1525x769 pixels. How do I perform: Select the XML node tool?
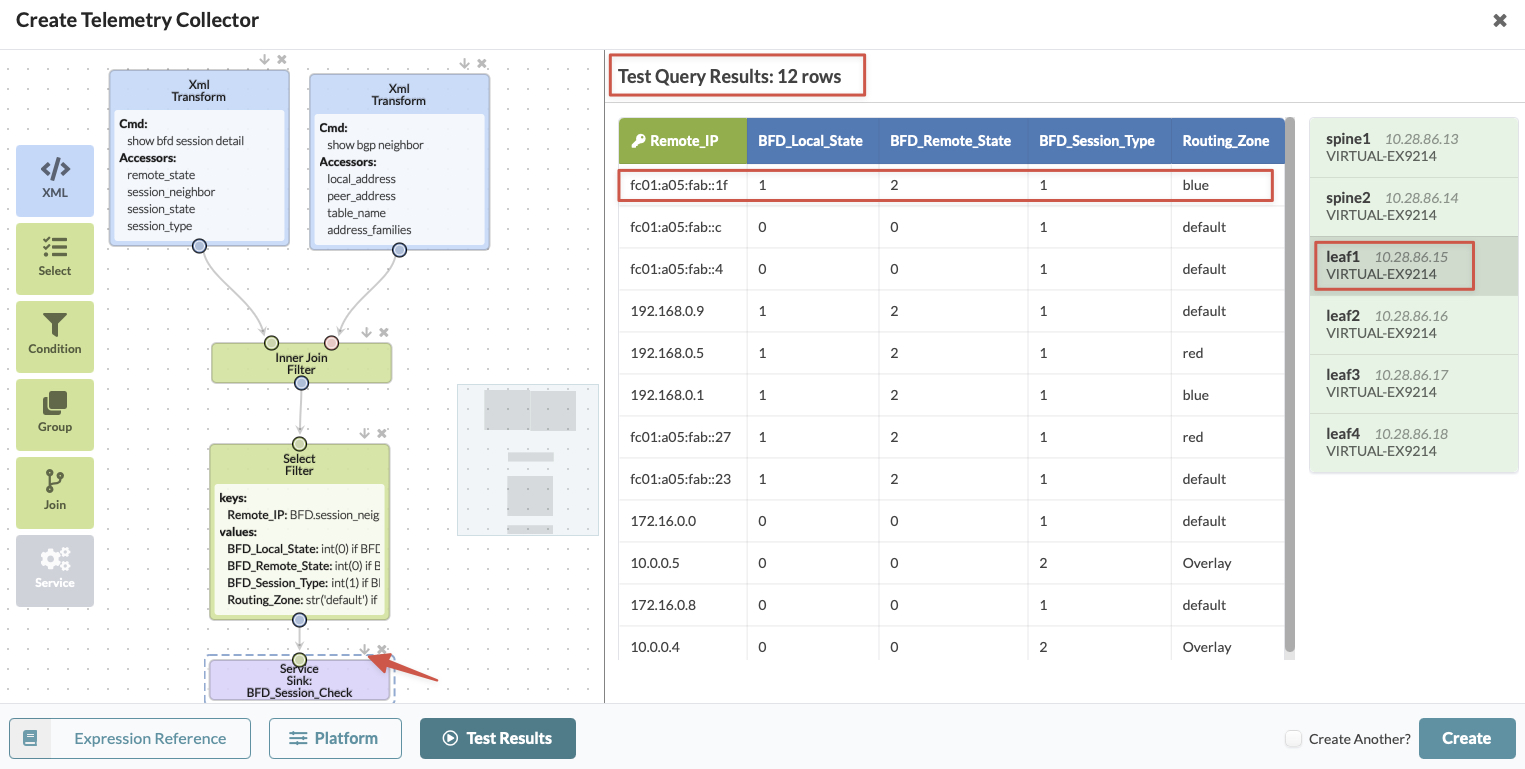[x=55, y=181]
